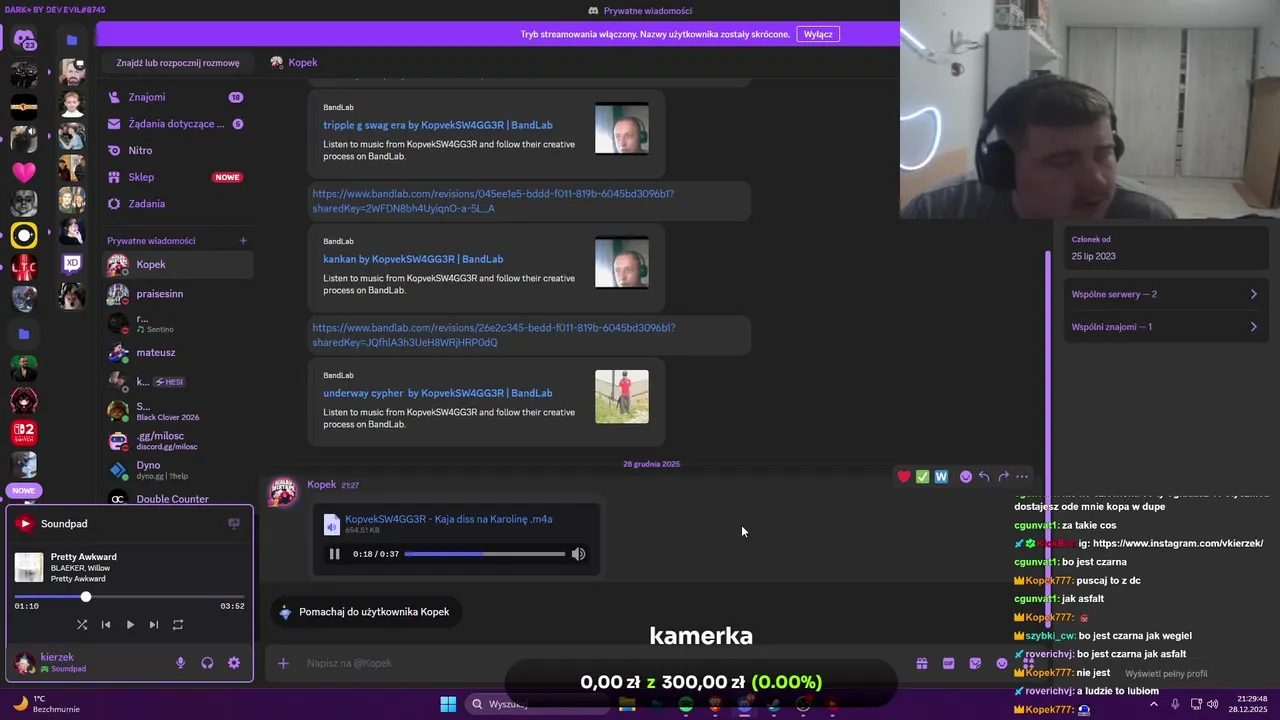Pause the Kaja diss audio attachment
This screenshot has height=720, width=1280.
coord(334,554)
